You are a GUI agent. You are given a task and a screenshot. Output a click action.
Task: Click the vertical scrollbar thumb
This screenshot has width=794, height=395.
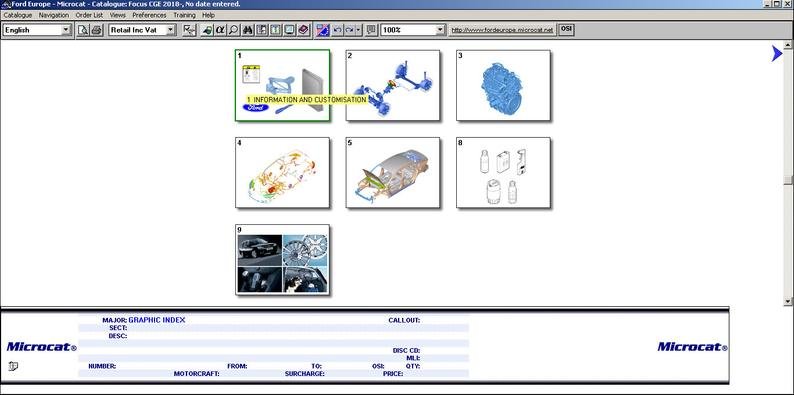[787, 180]
